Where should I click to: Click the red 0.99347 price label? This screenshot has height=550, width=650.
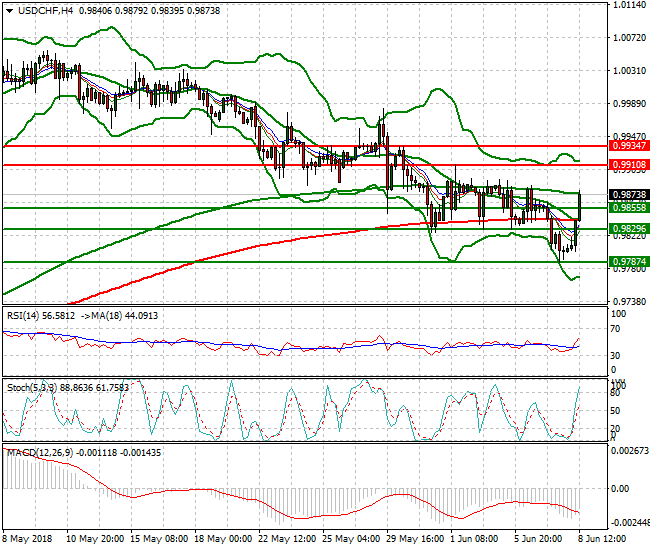tap(629, 146)
